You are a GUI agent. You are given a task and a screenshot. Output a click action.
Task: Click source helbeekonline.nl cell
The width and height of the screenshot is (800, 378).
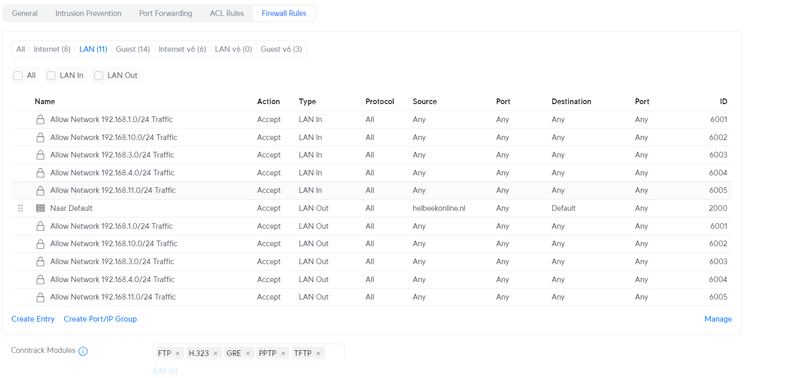[x=439, y=208]
